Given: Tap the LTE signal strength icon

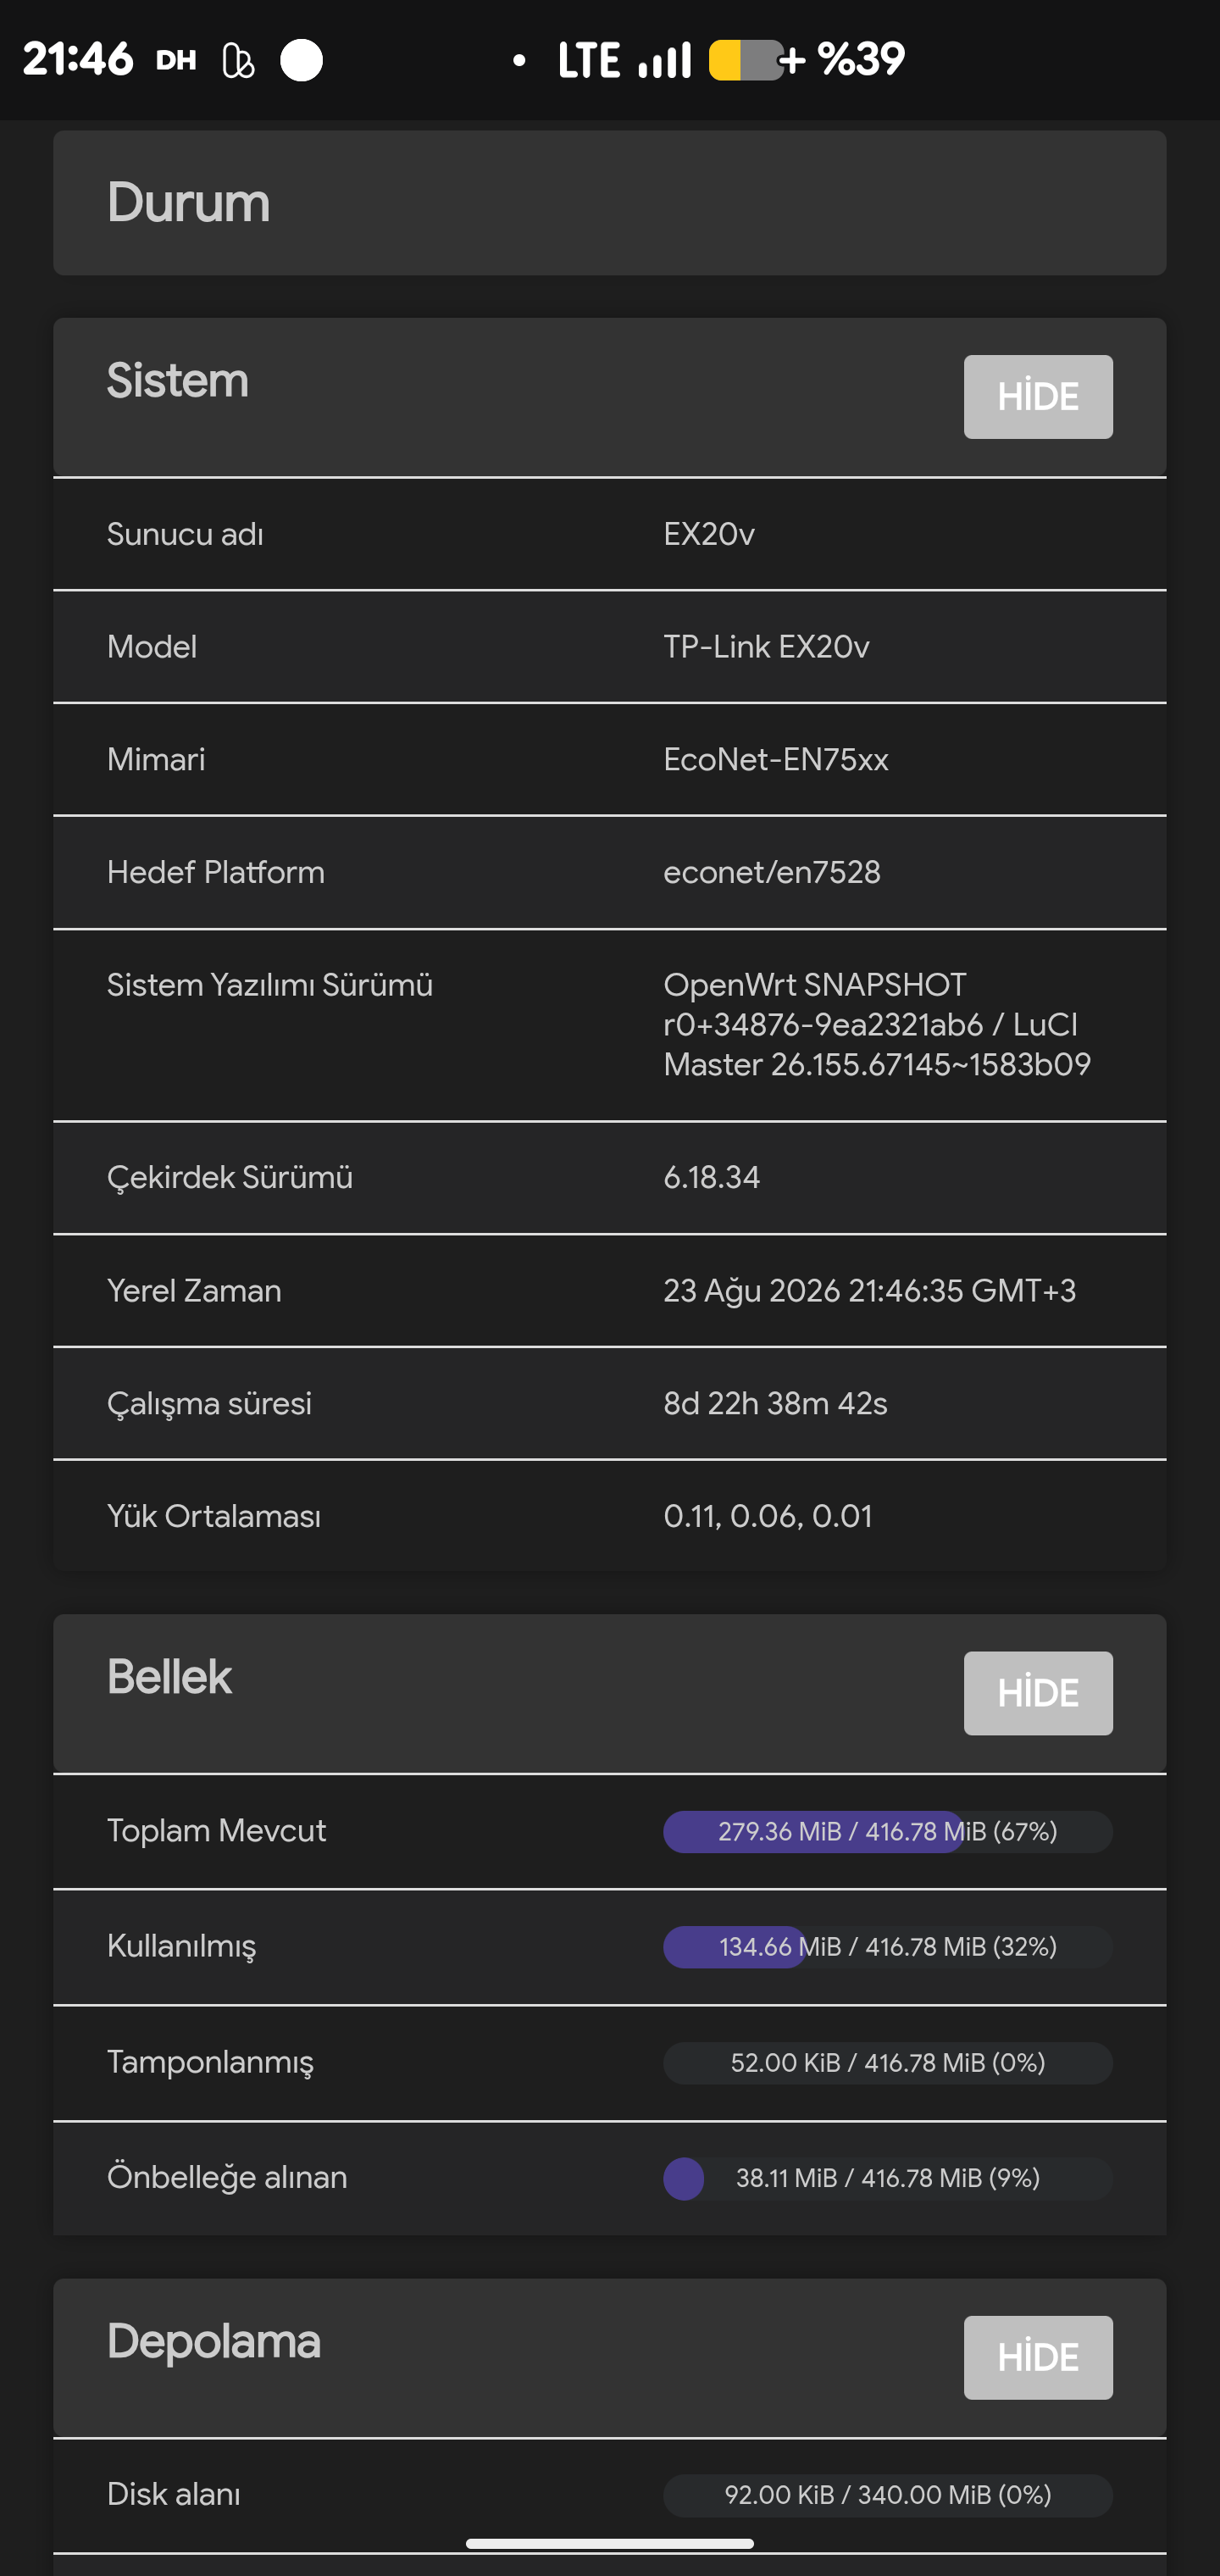Looking at the screenshot, I should (665, 60).
